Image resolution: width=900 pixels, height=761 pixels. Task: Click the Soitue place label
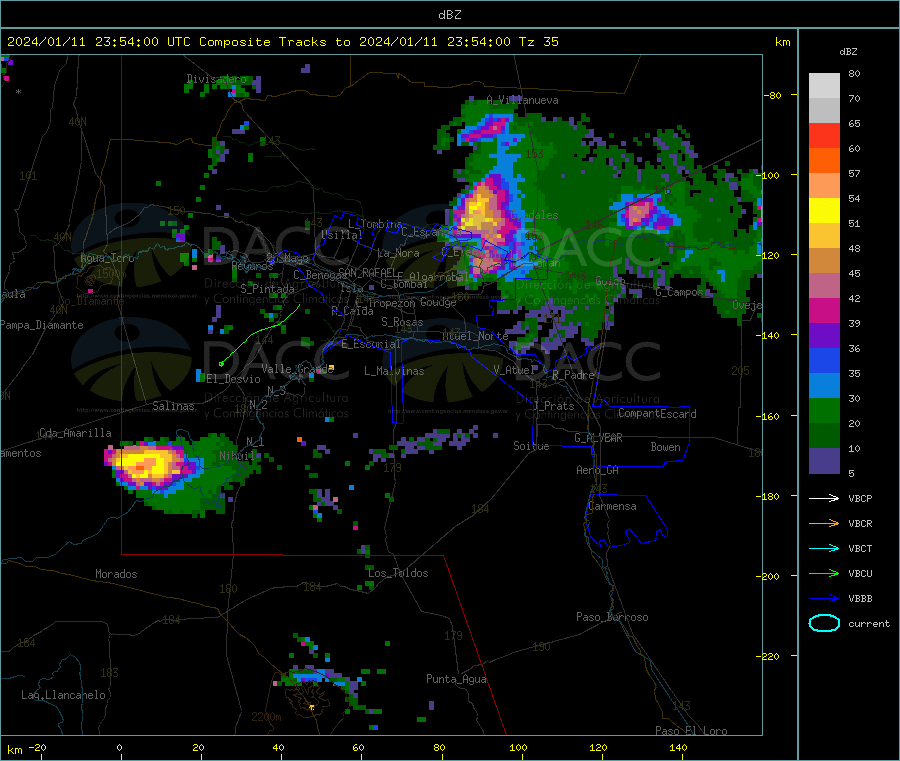coord(531,446)
